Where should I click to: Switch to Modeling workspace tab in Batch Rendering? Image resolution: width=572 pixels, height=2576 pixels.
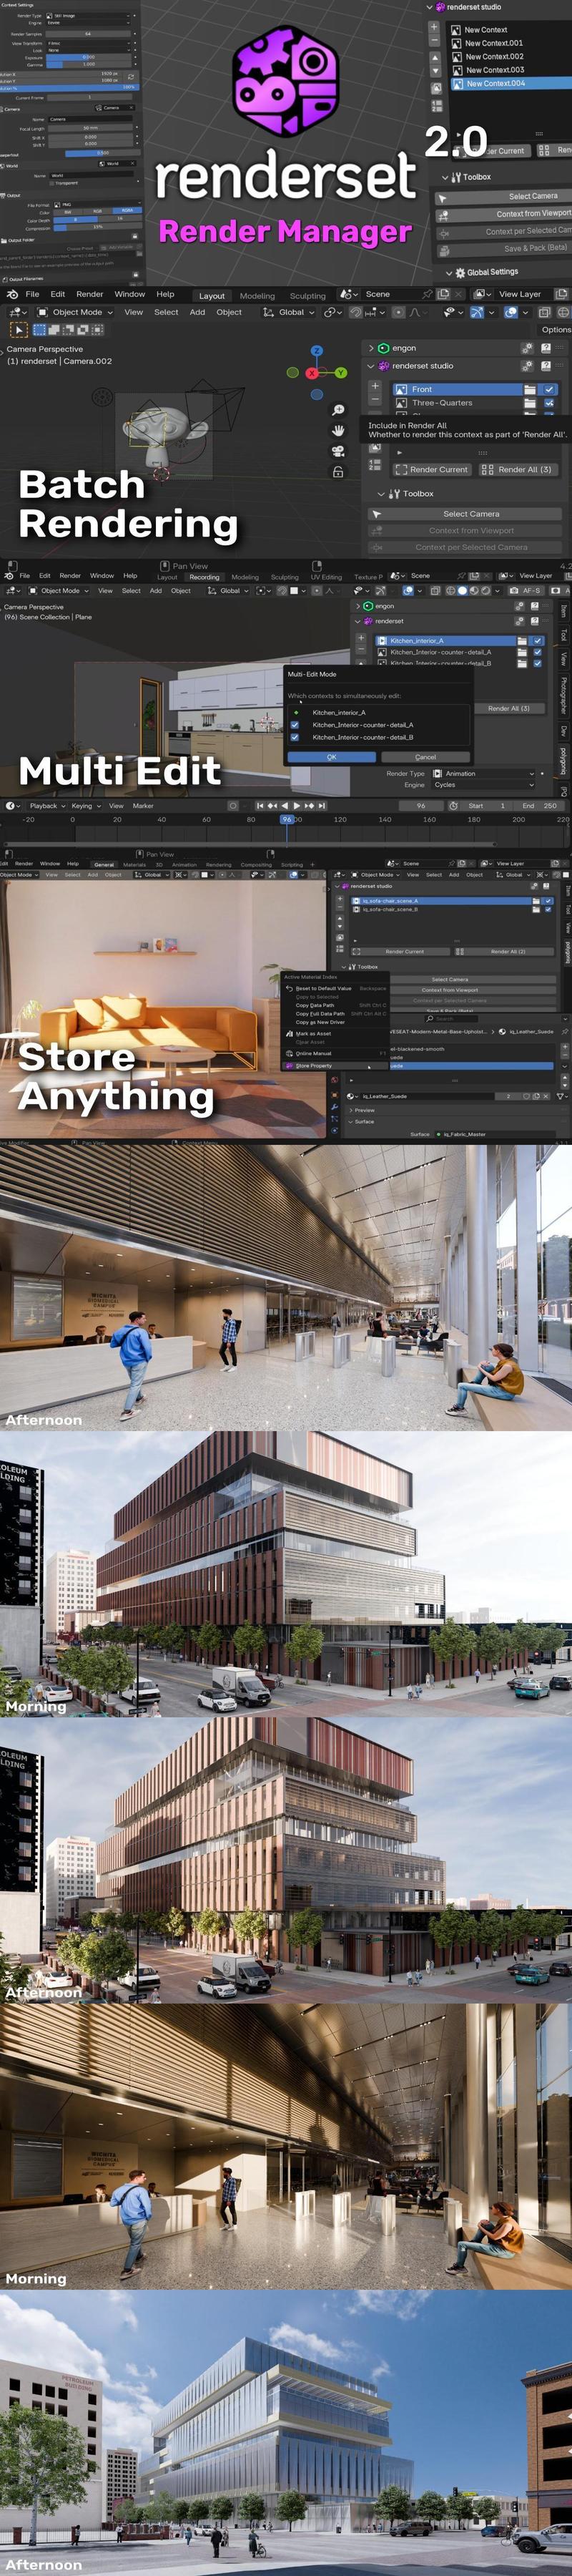pos(257,296)
